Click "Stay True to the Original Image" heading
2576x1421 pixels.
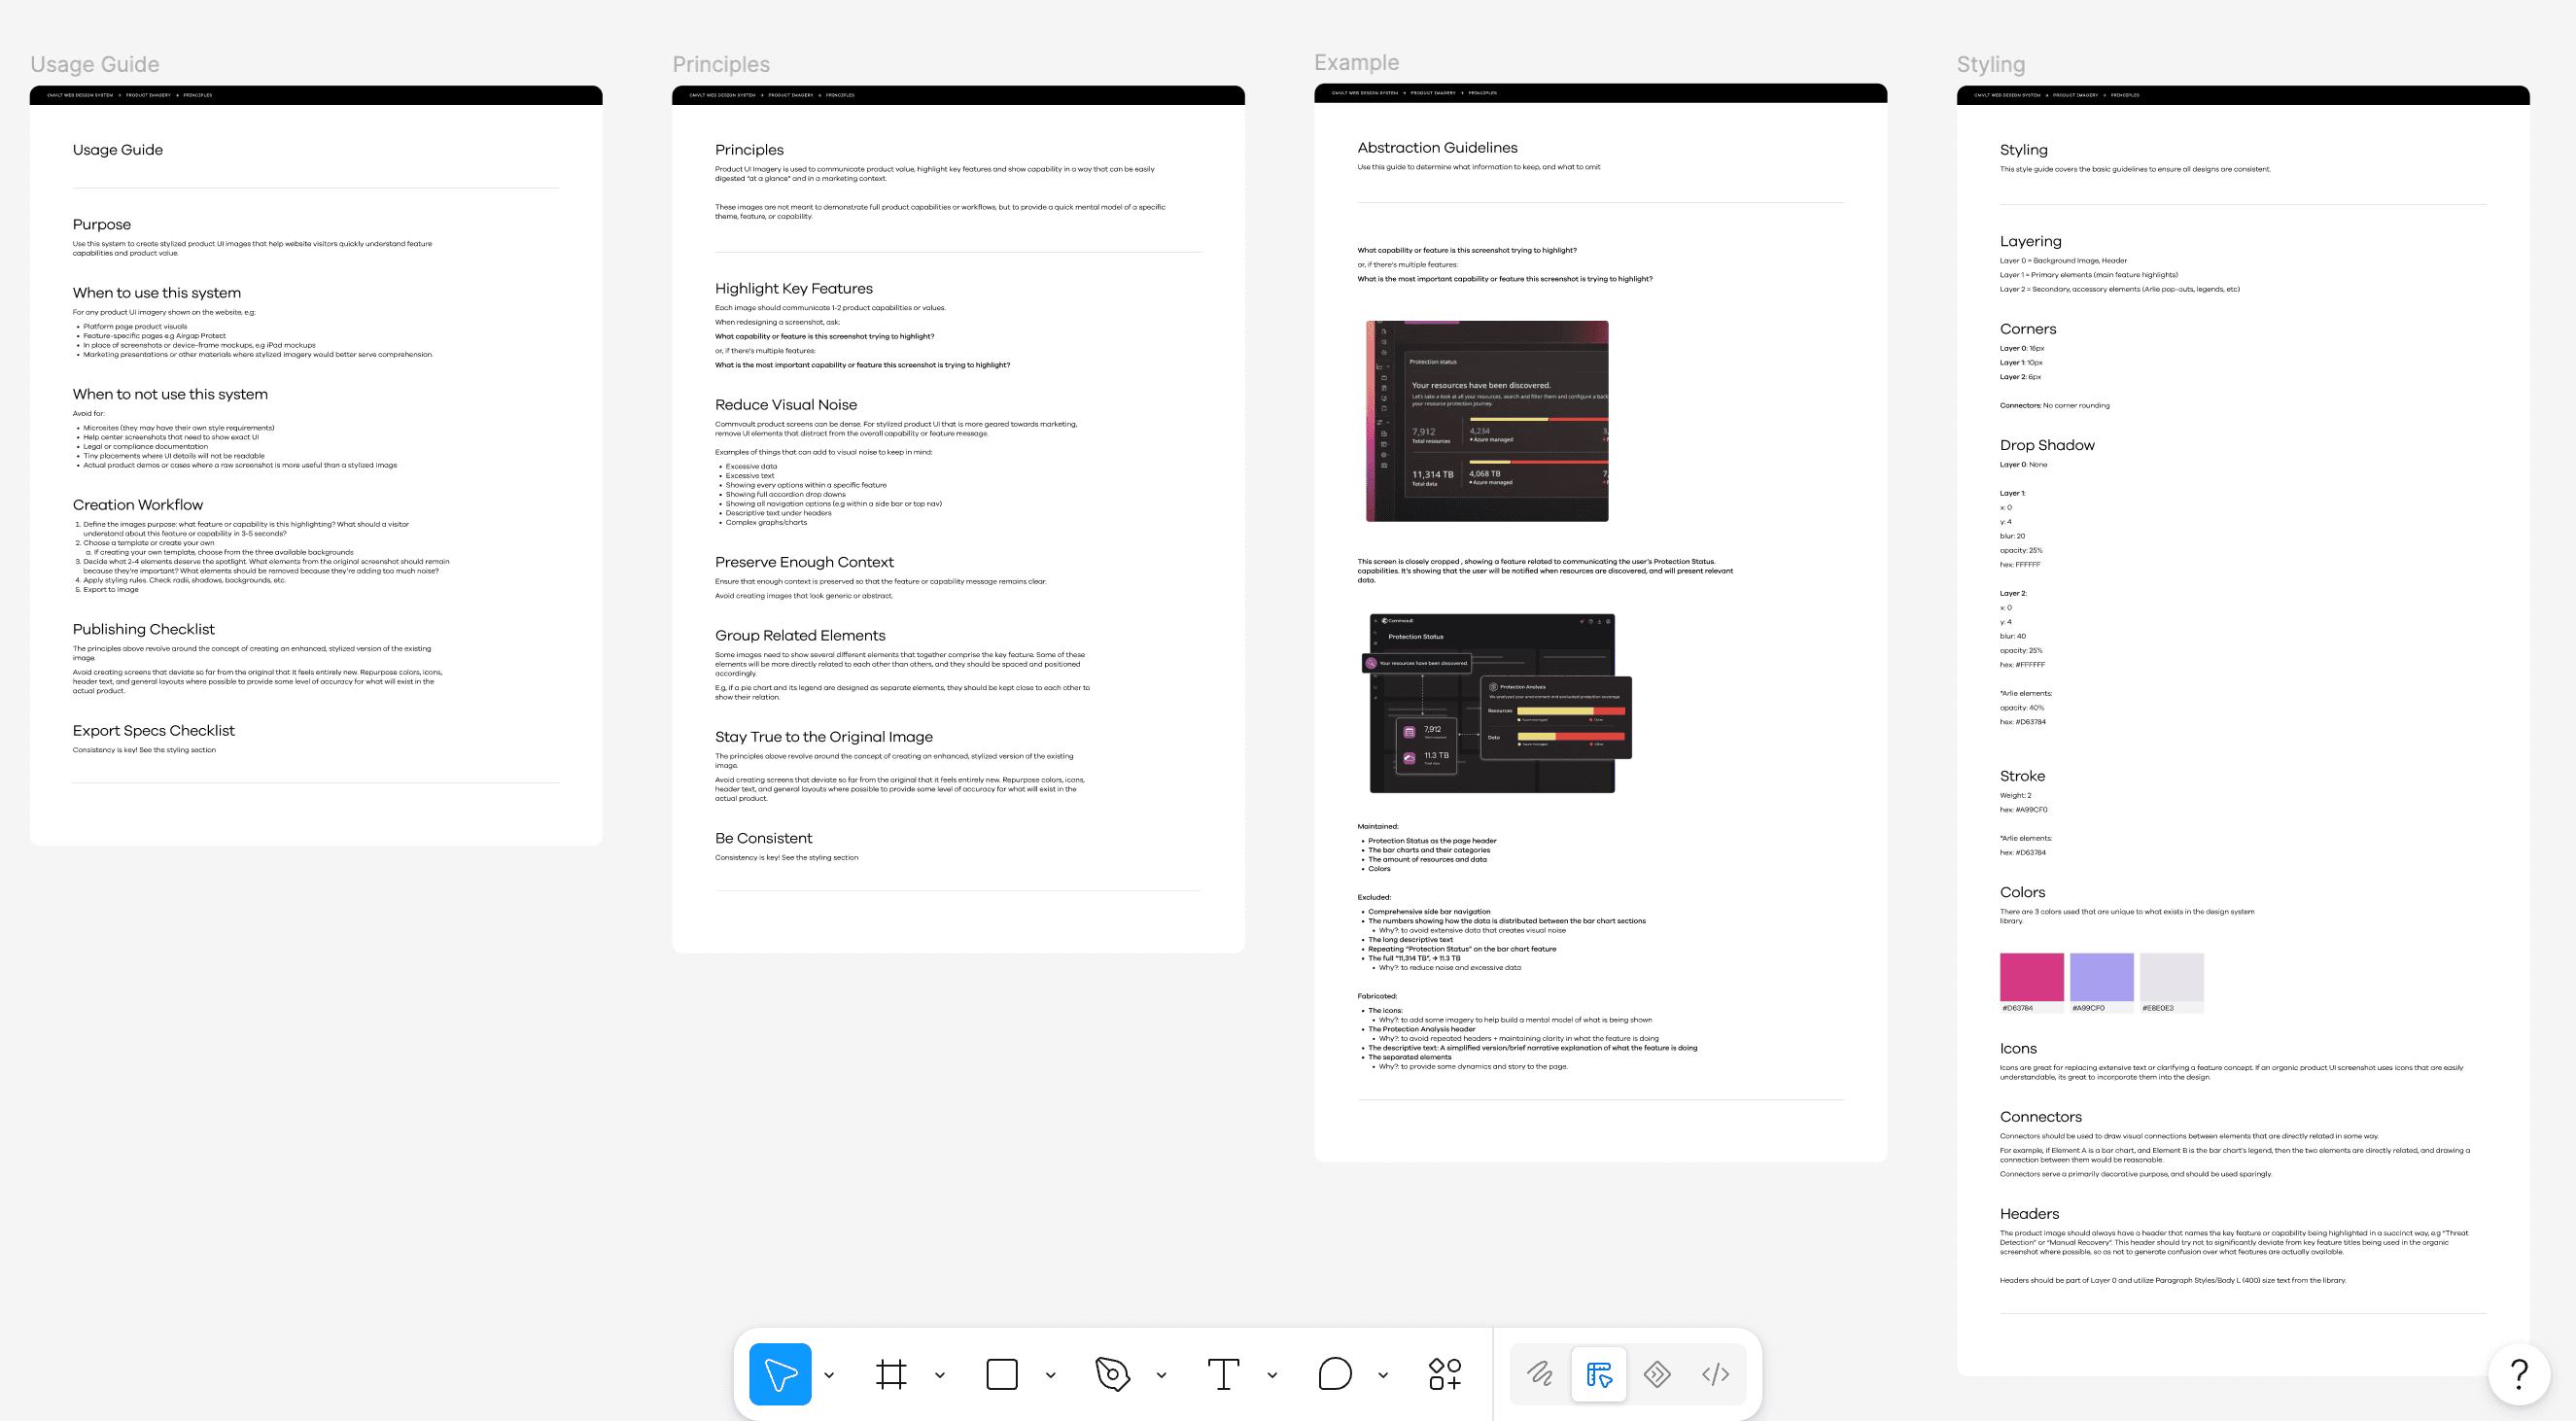pyautogui.click(x=824, y=737)
